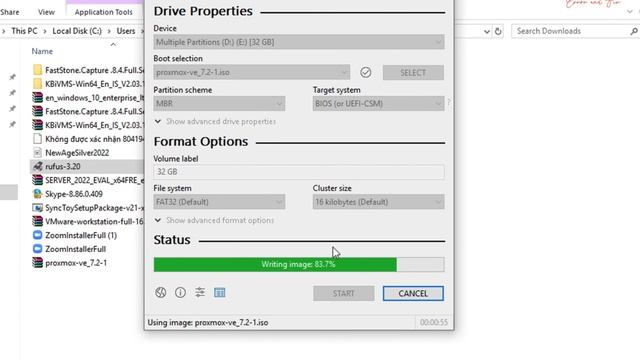The height and width of the screenshot is (360, 640).
Task: Click the Volume label field showing 32 GB
Action: coord(299,172)
